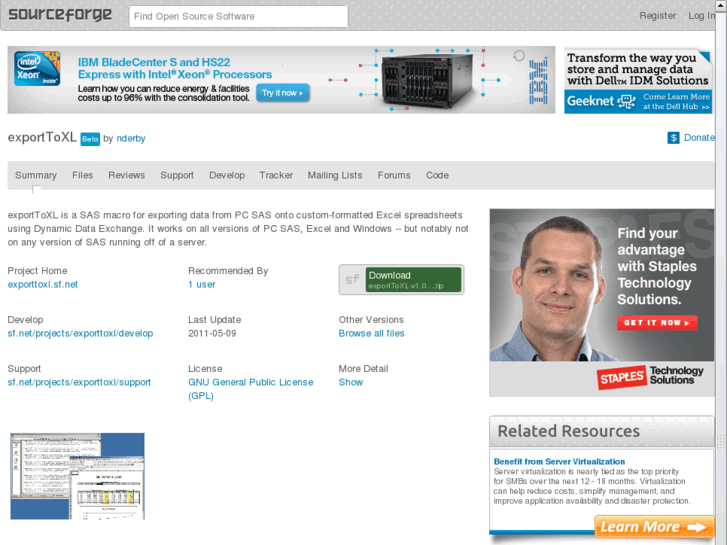Click GET IT NOW in Staples ad
Image resolution: width=727 pixels, height=545 pixels.
(657, 323)
